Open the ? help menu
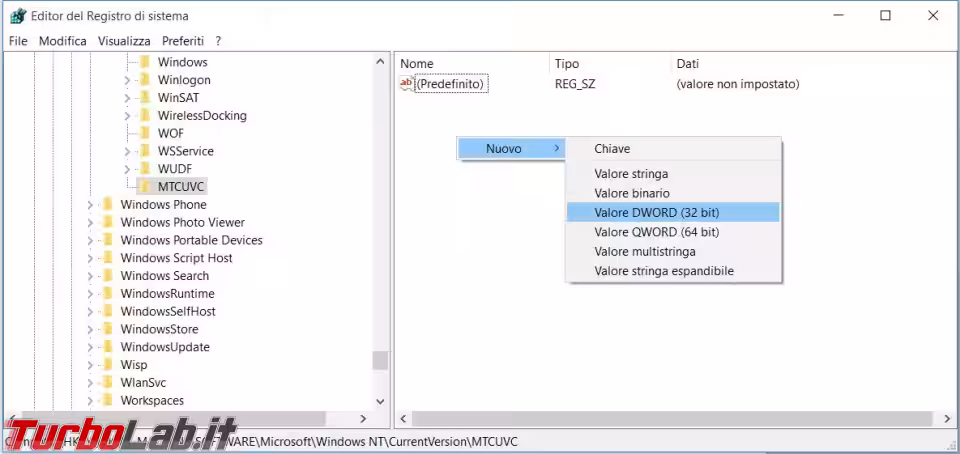This screenshot has width=960, height=454. pyautogui.click(x=218, y=41)
